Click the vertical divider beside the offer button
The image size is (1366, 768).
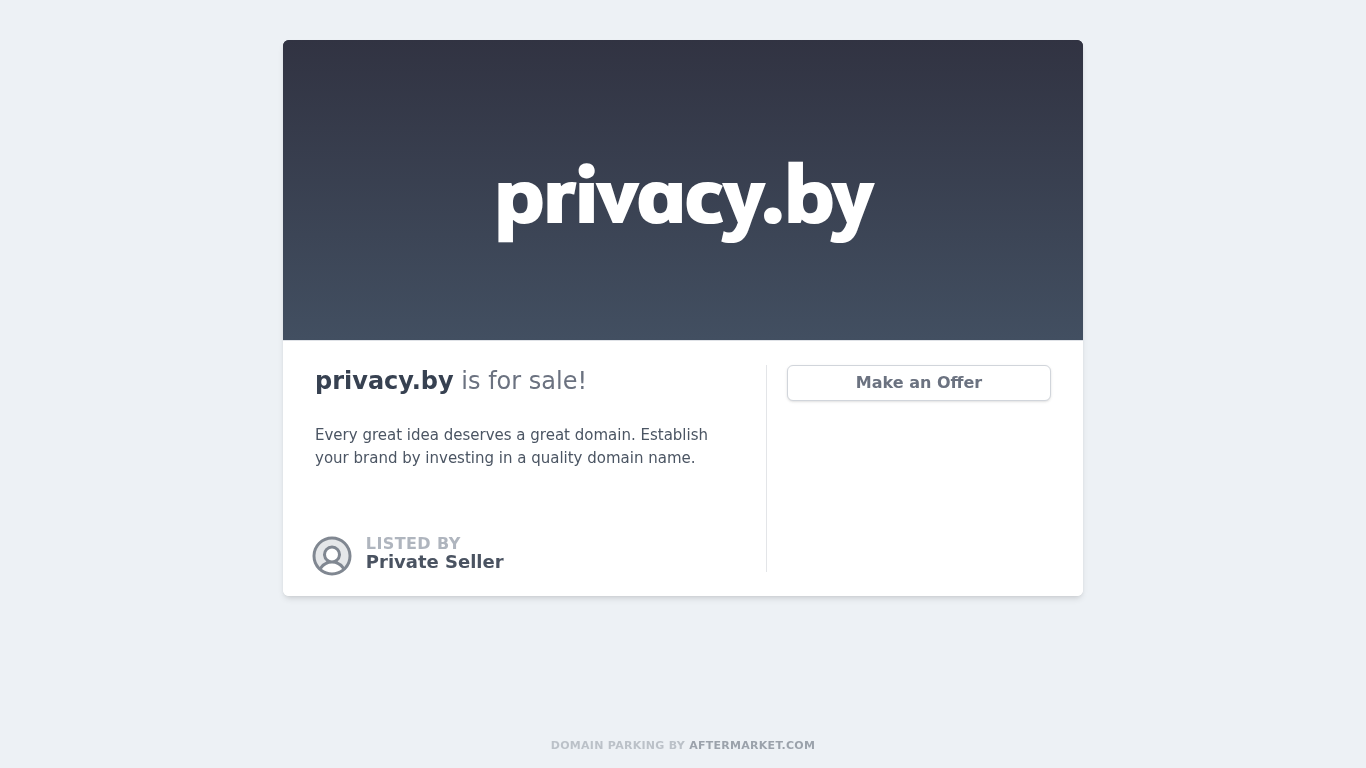[766, 468]
